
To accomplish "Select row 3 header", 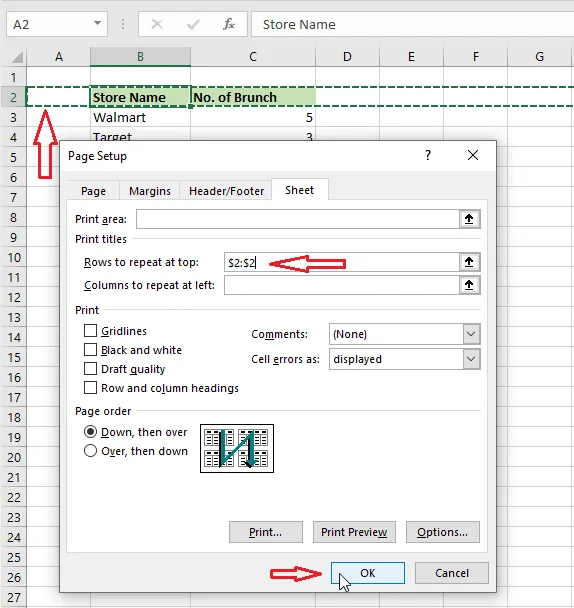I will (13, 117).
